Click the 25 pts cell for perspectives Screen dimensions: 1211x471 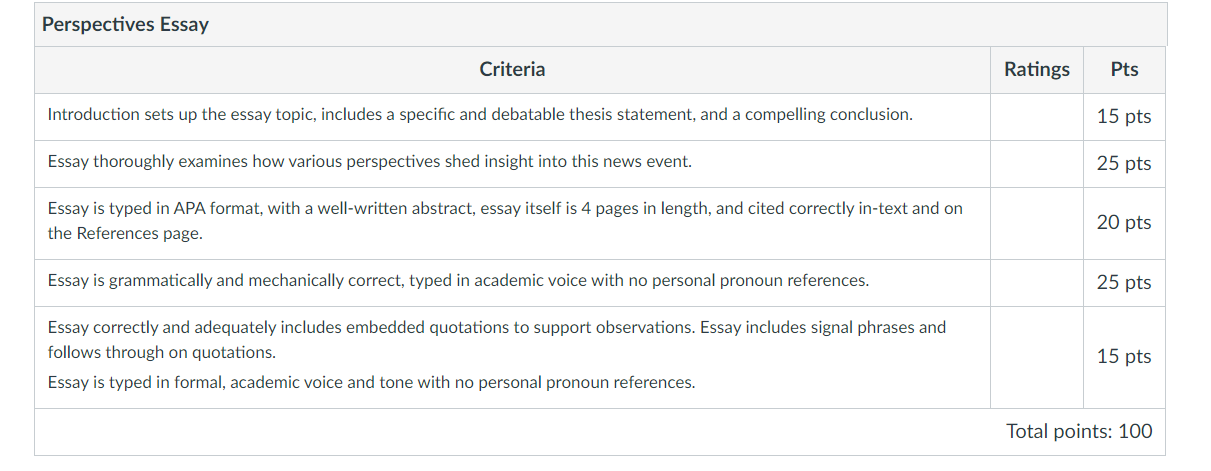[x=1124, y=163]
